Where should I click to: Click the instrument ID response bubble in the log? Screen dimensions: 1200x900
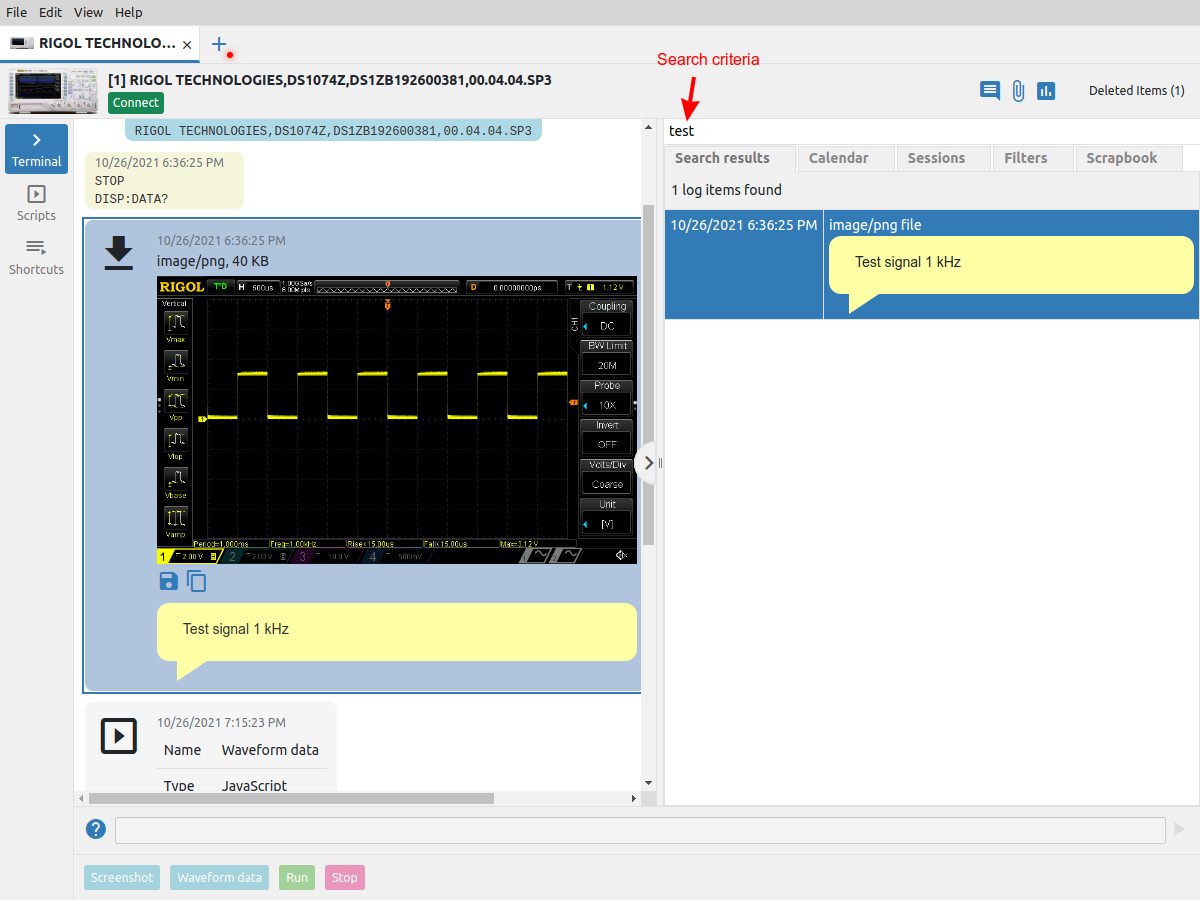coord(333,131)
